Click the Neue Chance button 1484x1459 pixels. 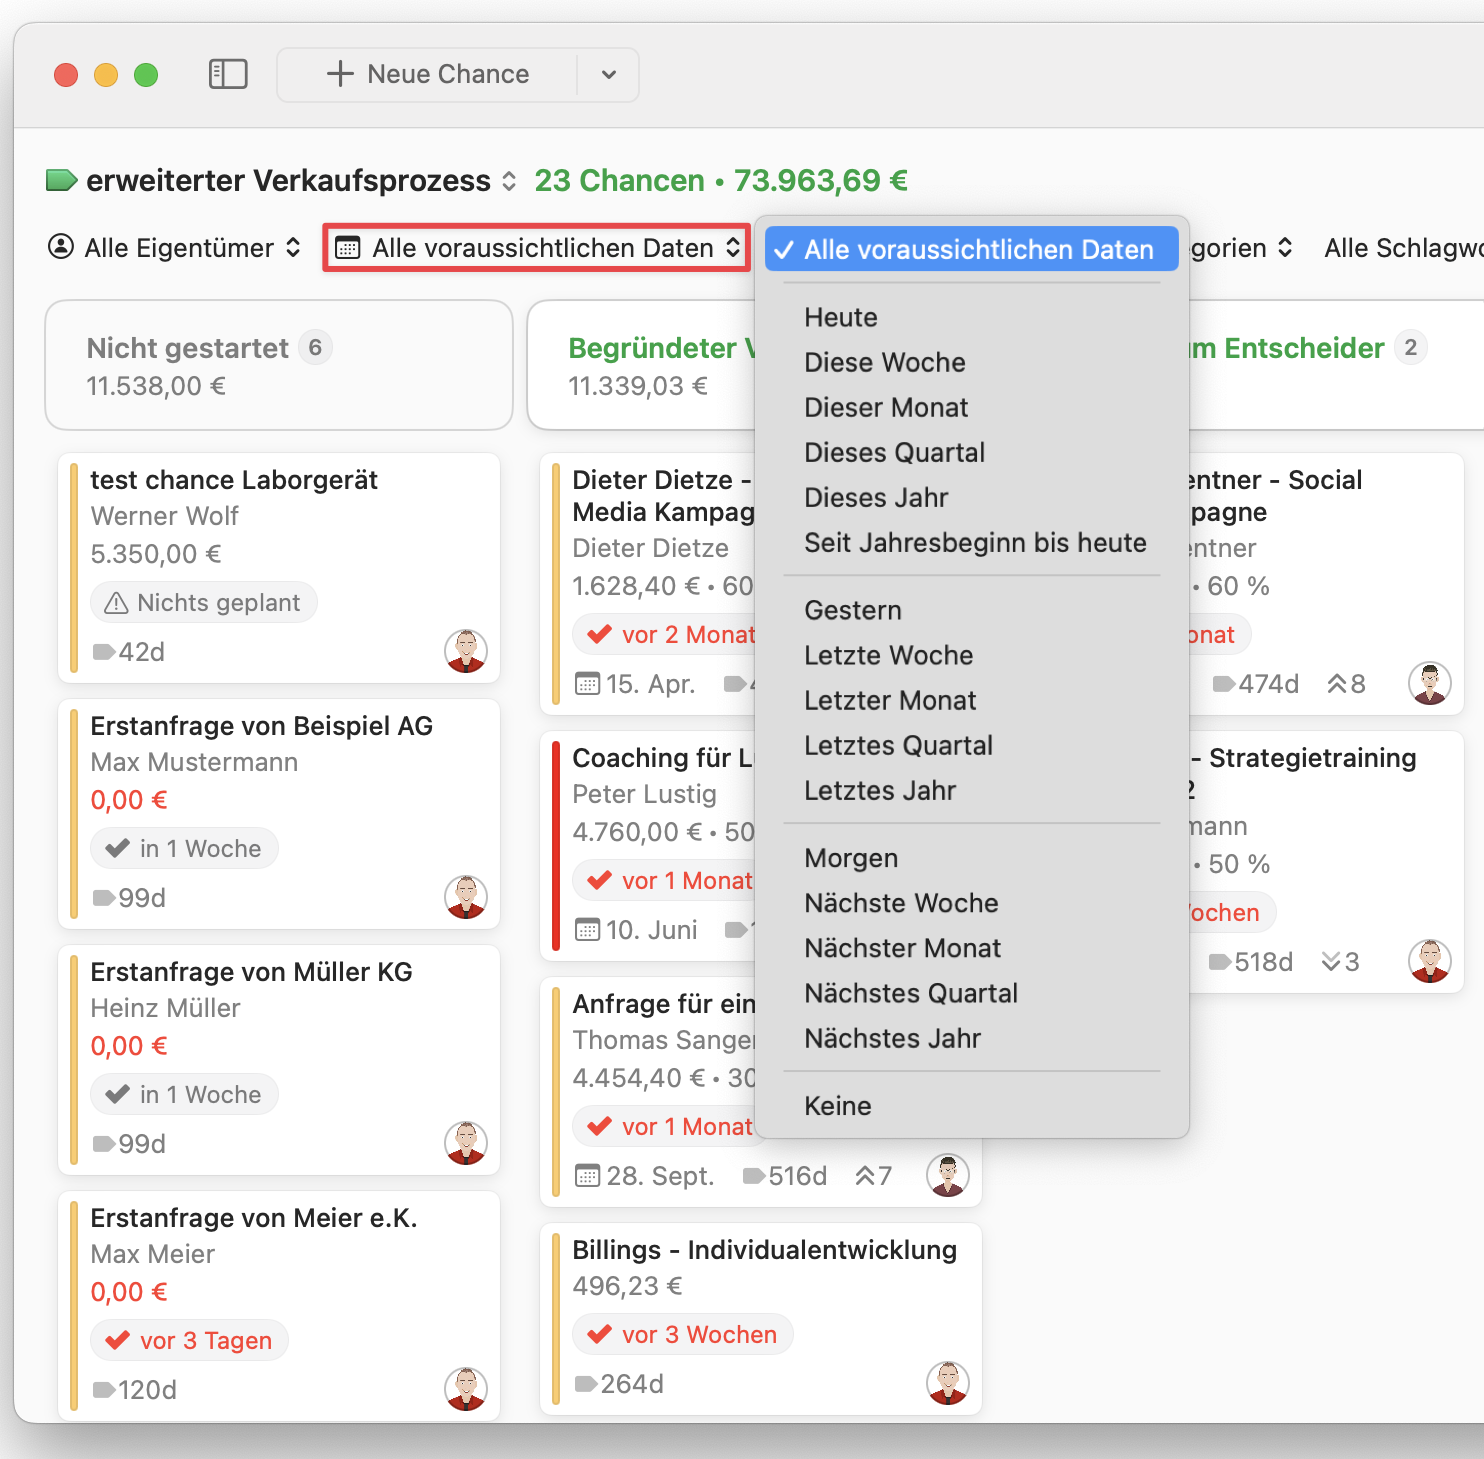click(x=428, y=75)
